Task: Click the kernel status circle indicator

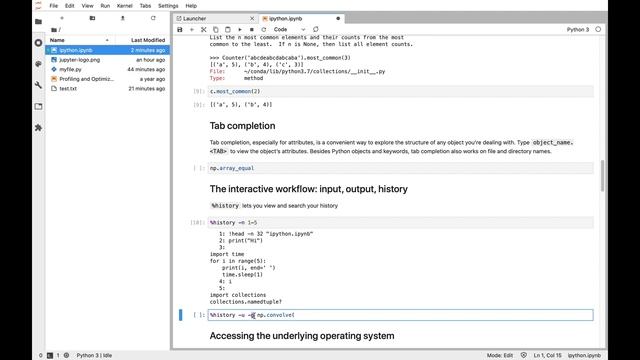Action: click(598, 29)
